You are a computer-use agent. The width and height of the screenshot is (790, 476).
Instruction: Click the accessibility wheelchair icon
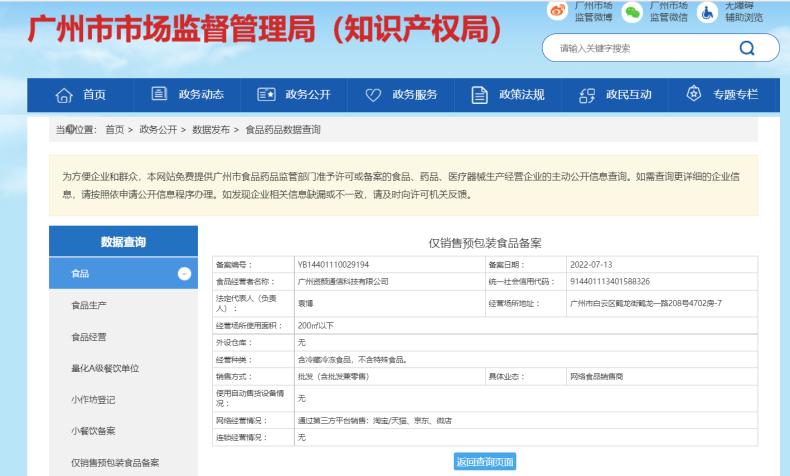pyautogui.click(x=707, y=12)
